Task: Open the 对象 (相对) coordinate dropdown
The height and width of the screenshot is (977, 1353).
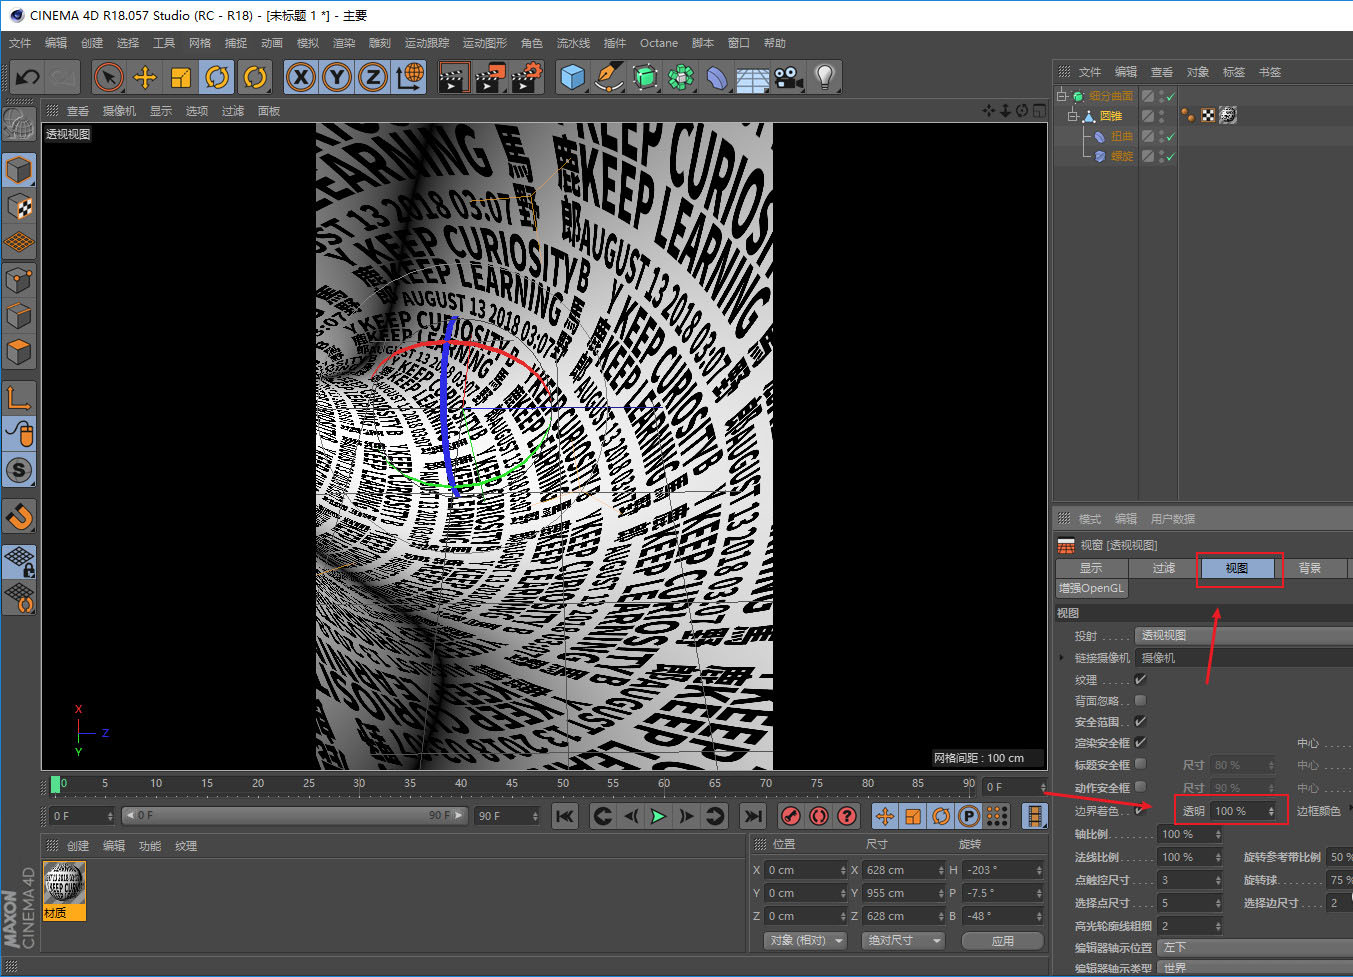Action: pos(805,940)
